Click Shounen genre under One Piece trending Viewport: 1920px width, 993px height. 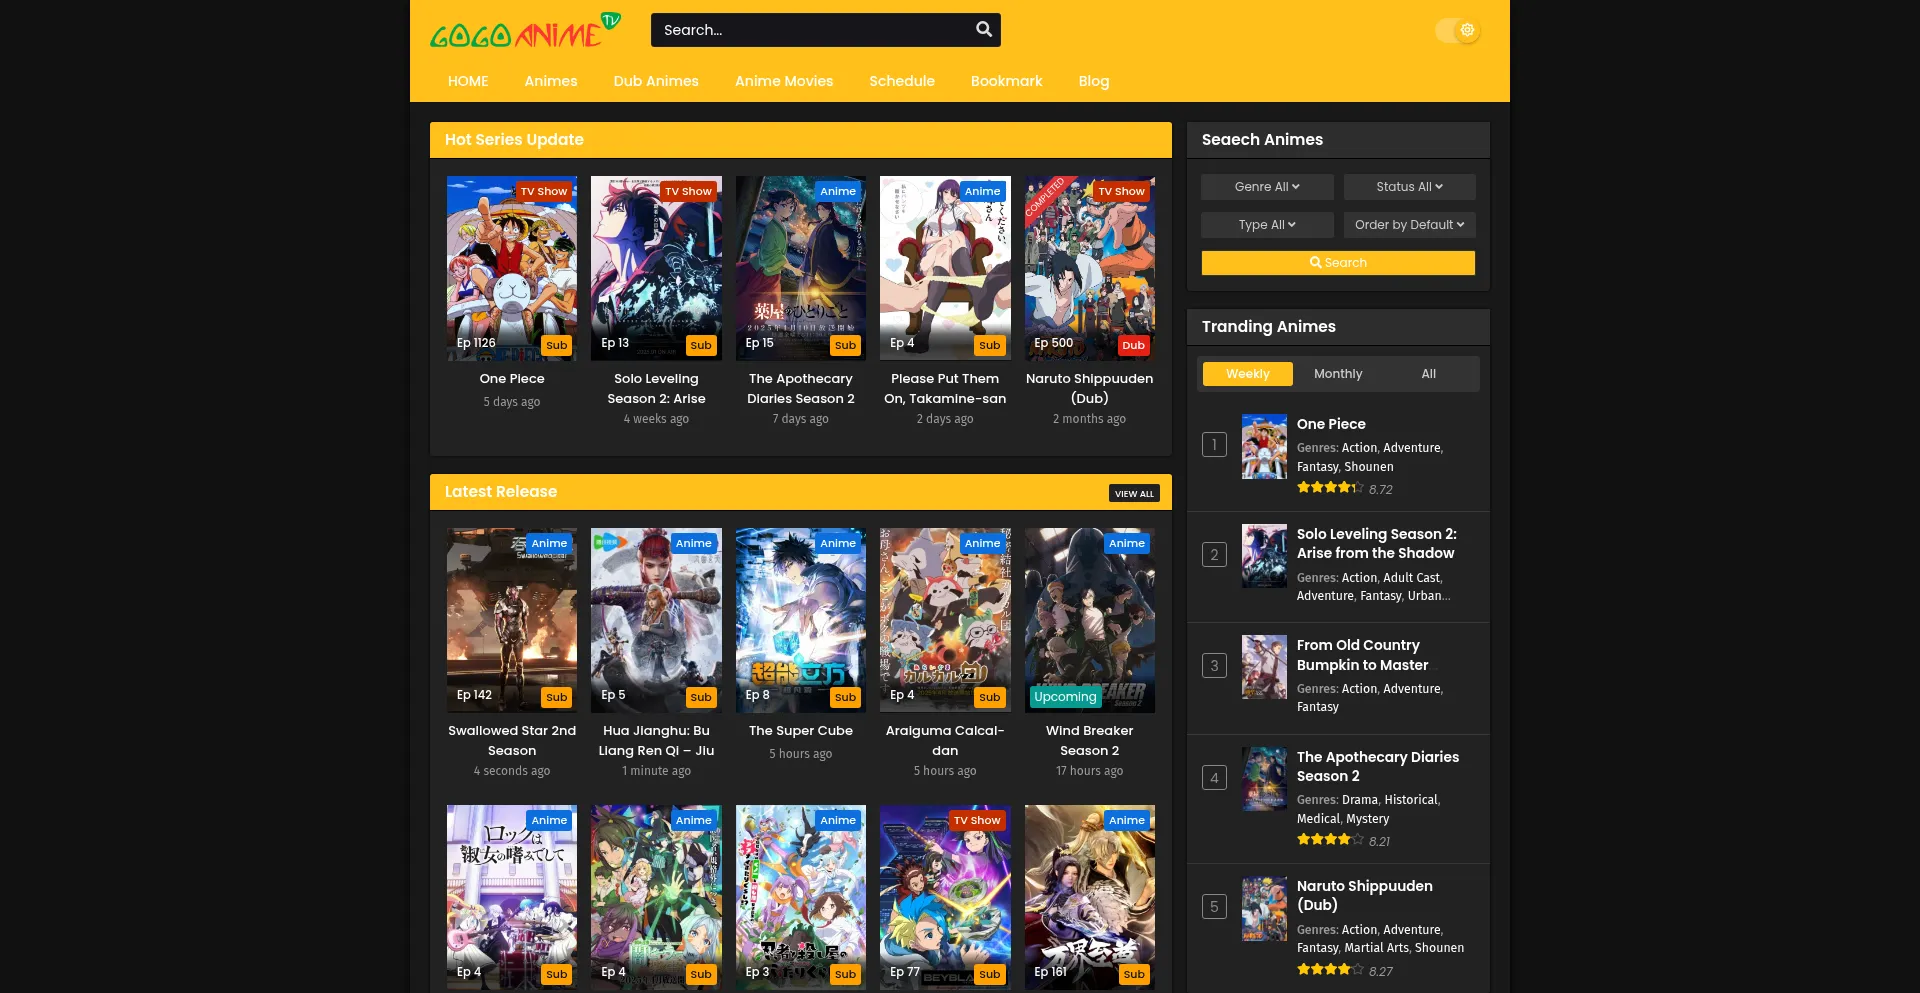click(x=1369, y=467)
